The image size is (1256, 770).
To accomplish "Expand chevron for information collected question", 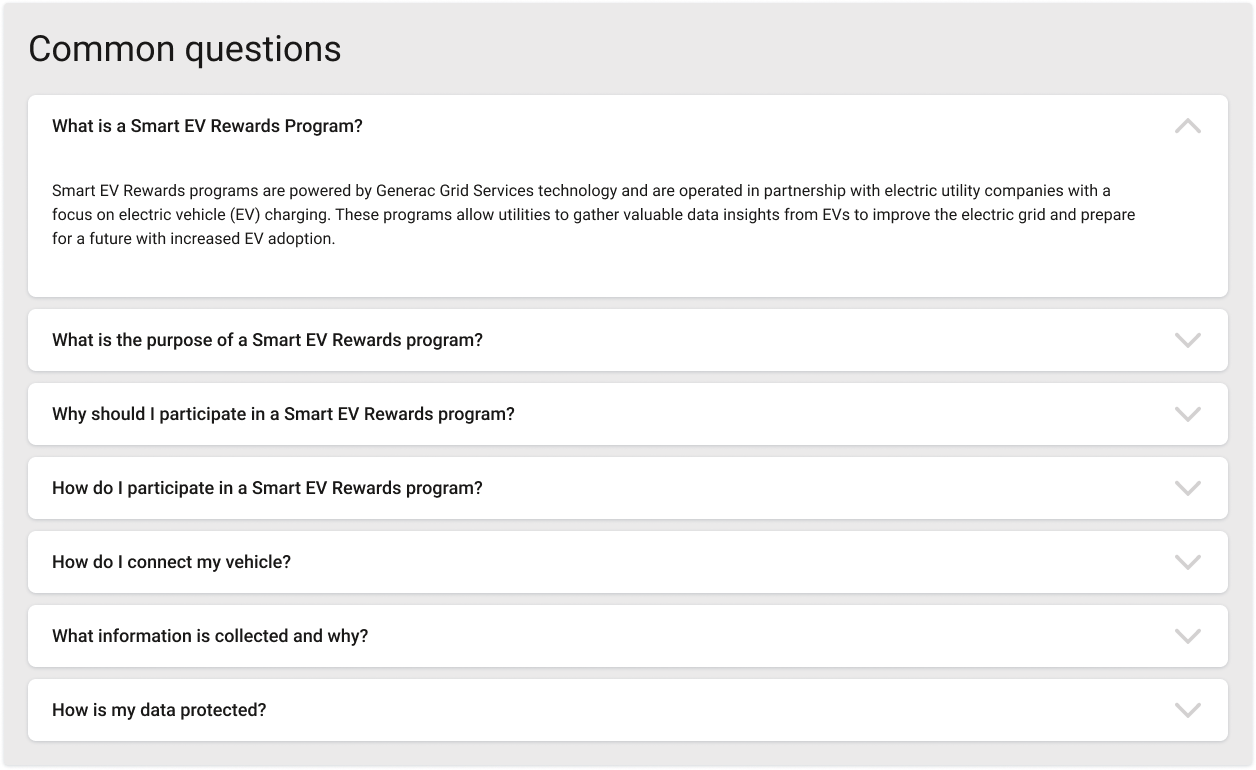I will 1187,636.
